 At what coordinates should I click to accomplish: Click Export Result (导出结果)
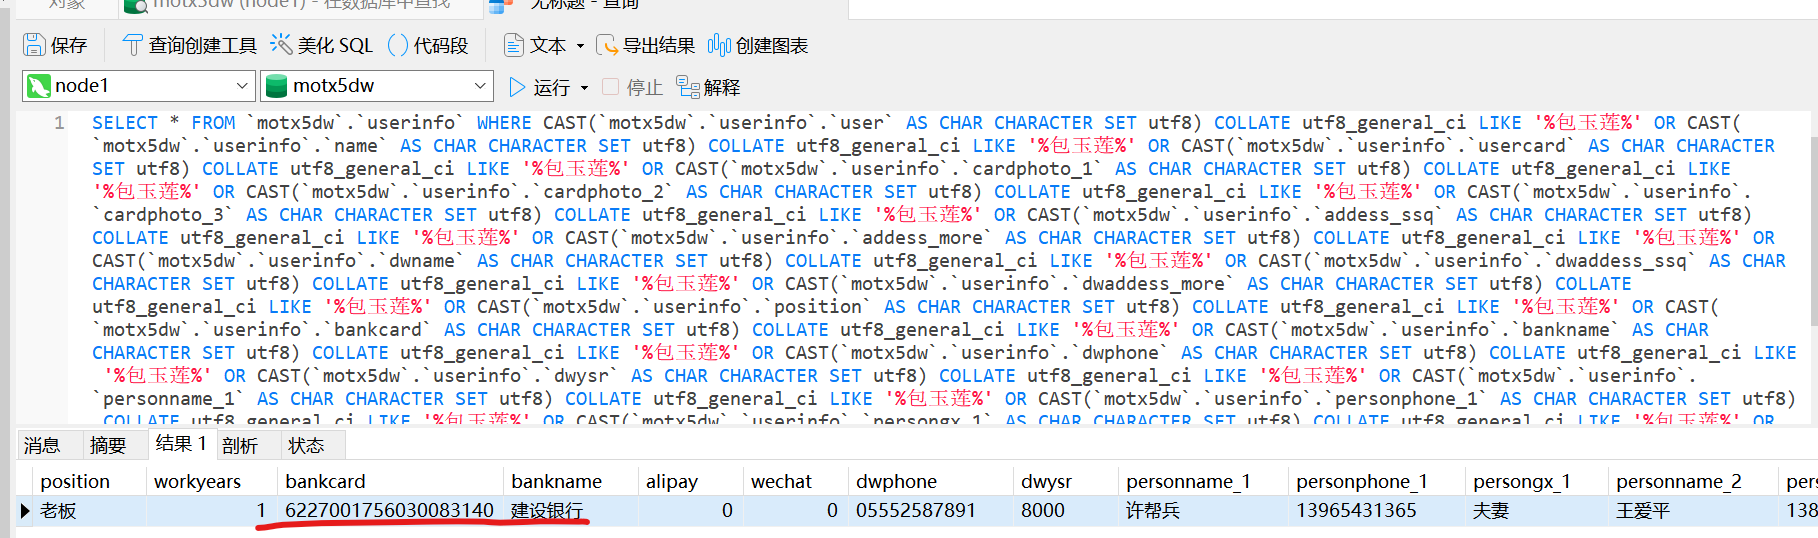[645, 45]
